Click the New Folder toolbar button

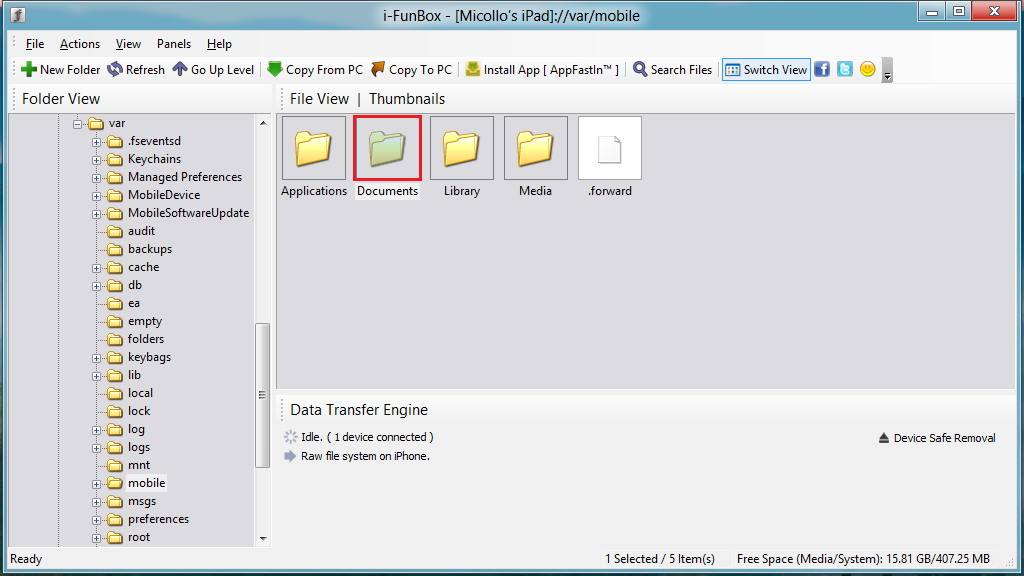coord(61,69)
